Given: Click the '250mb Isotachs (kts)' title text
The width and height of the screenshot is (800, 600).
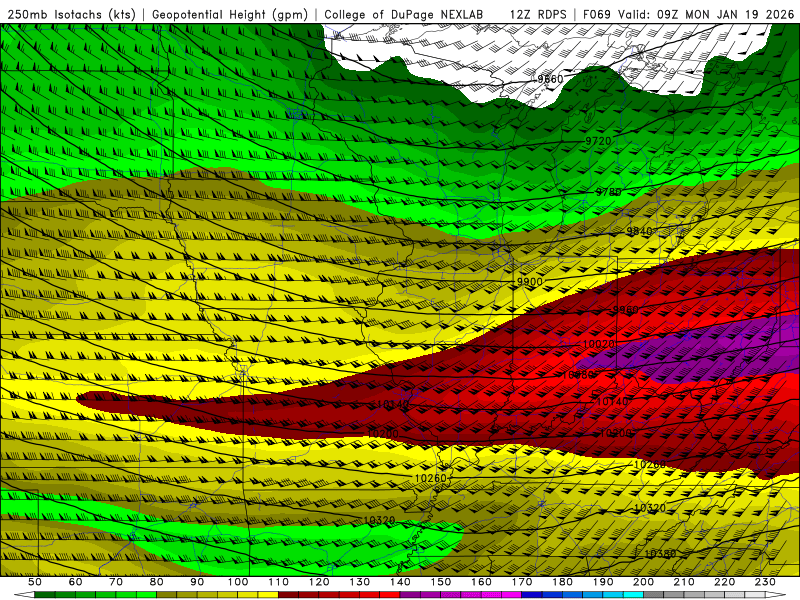Looking at the screenshot, I should click(71, 15).
